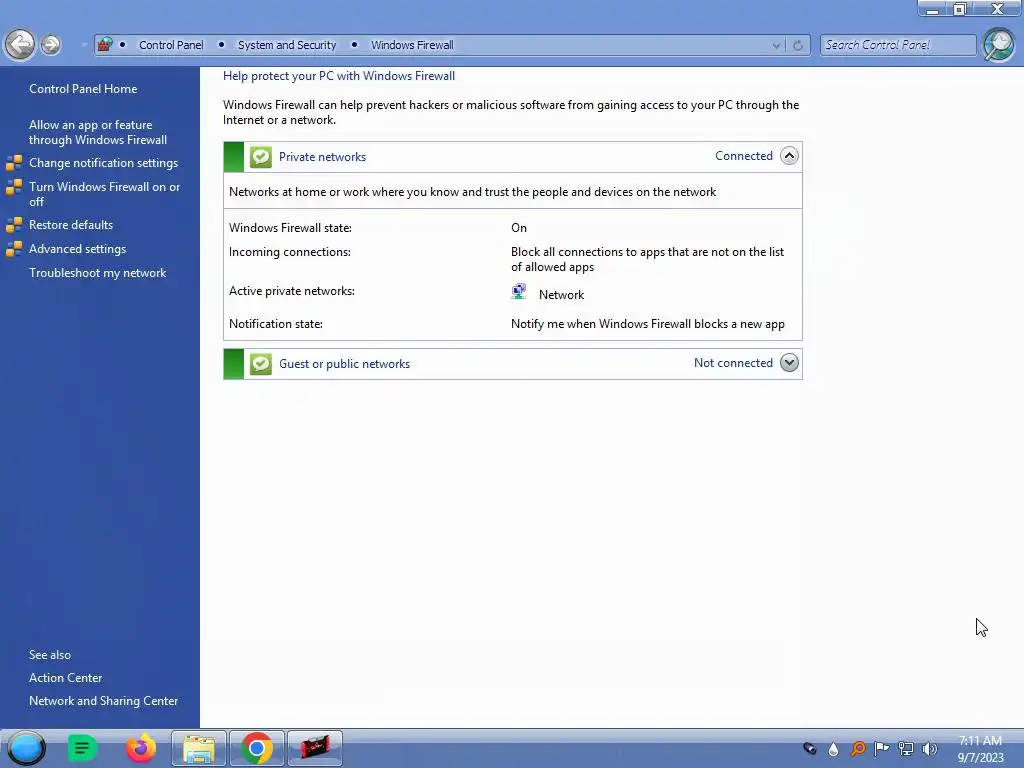Viewport: 1024px width, 768px height.
Task: Click the Action Center flag tray icon
Action: (x=882, y=749)
